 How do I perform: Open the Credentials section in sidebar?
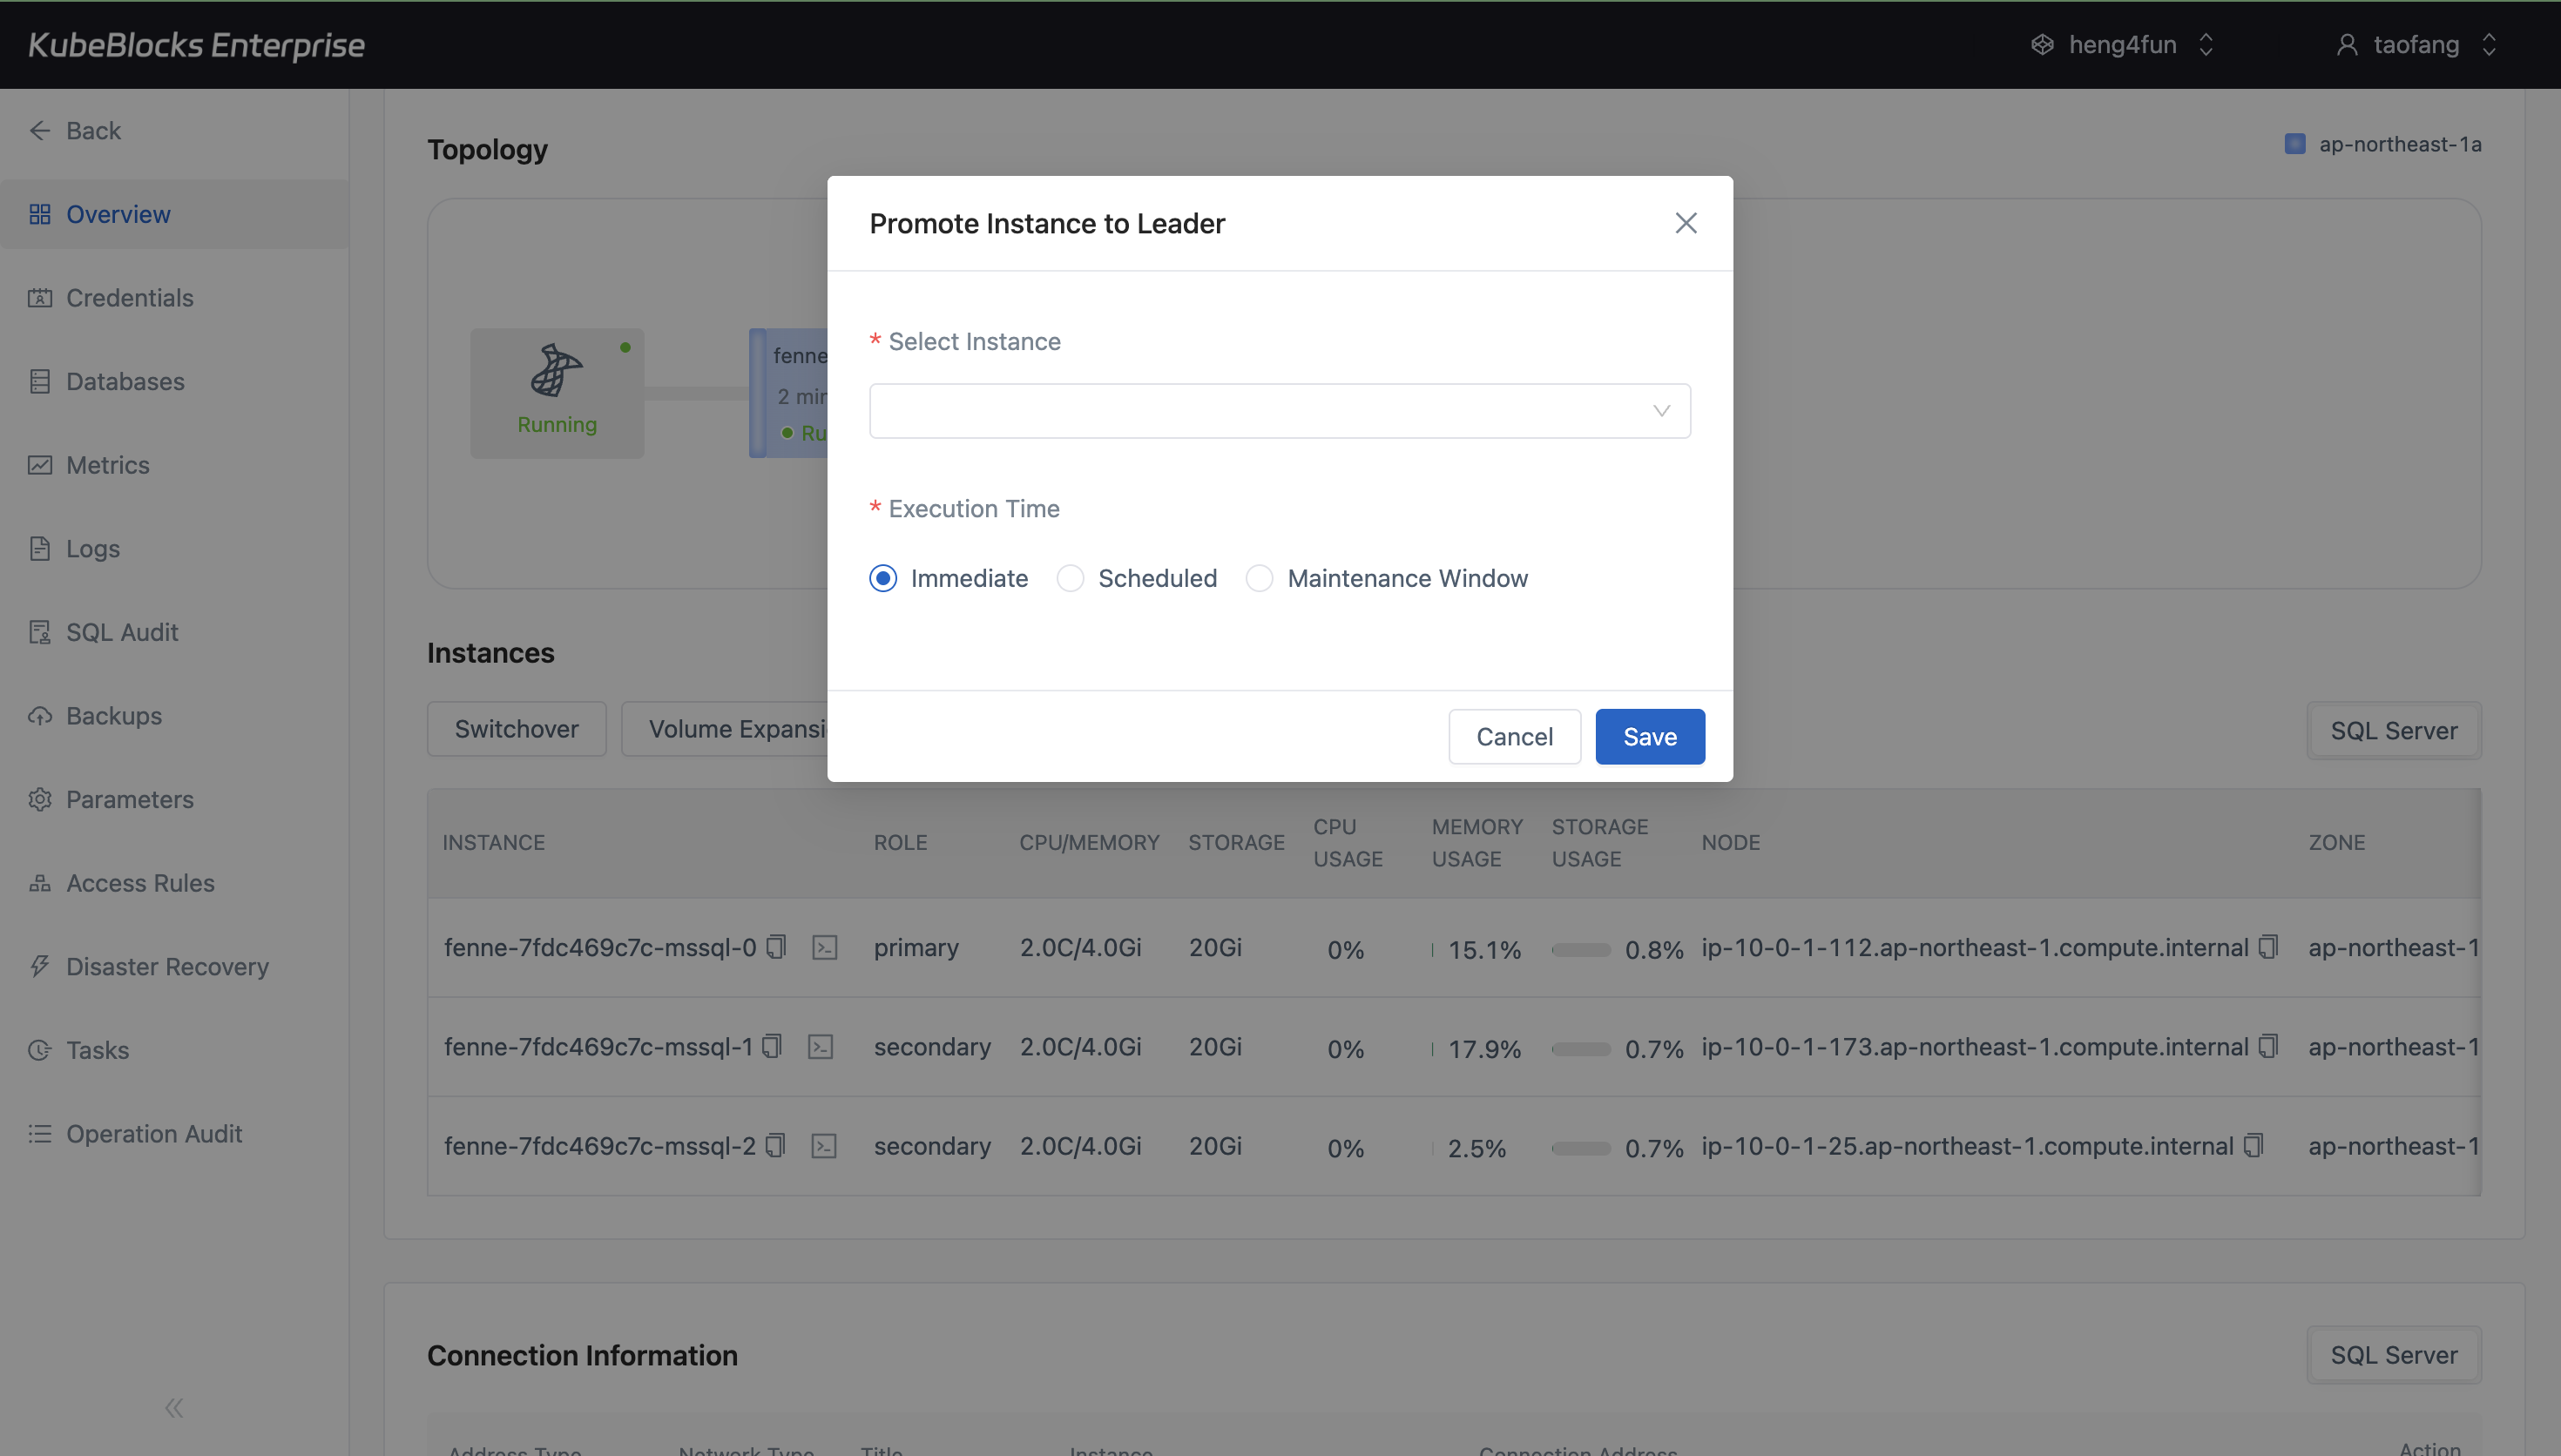pyautogui.click(x=129, y=297)
